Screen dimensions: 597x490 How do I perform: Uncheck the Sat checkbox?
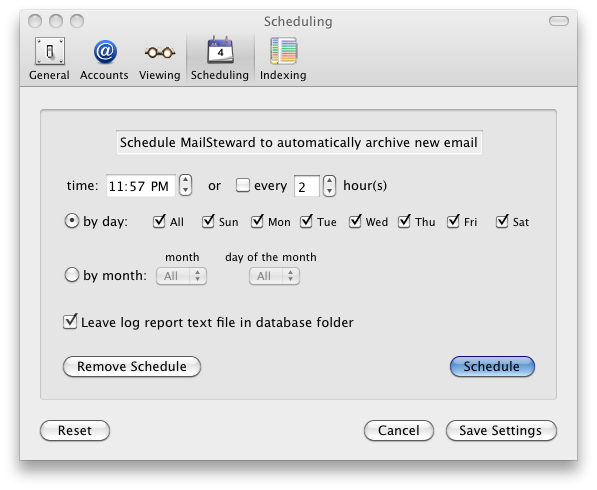pos(502,221)
